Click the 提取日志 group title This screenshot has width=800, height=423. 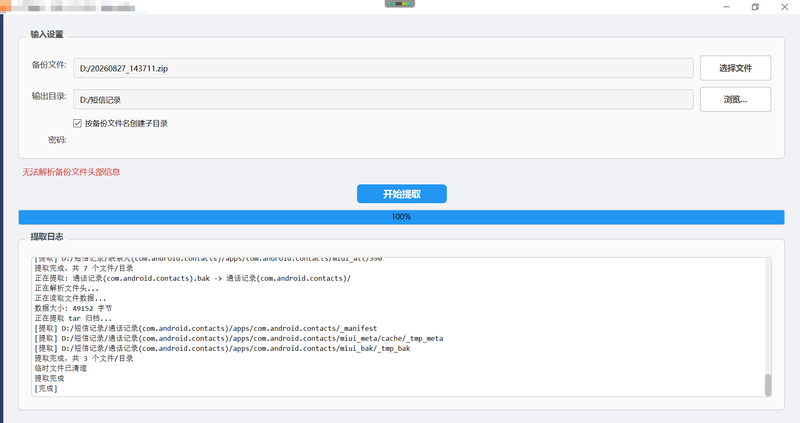[x=46, y=237]
